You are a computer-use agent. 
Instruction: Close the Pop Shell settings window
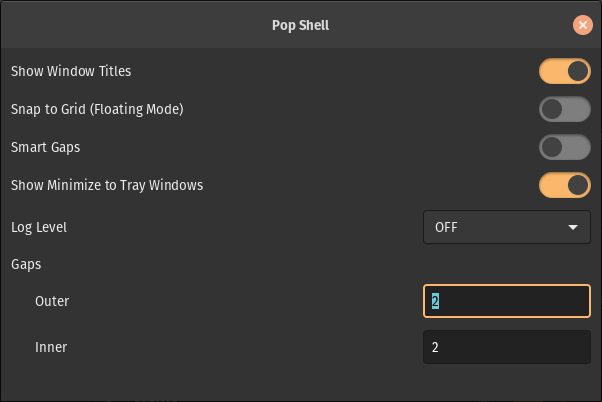point(582,25)
